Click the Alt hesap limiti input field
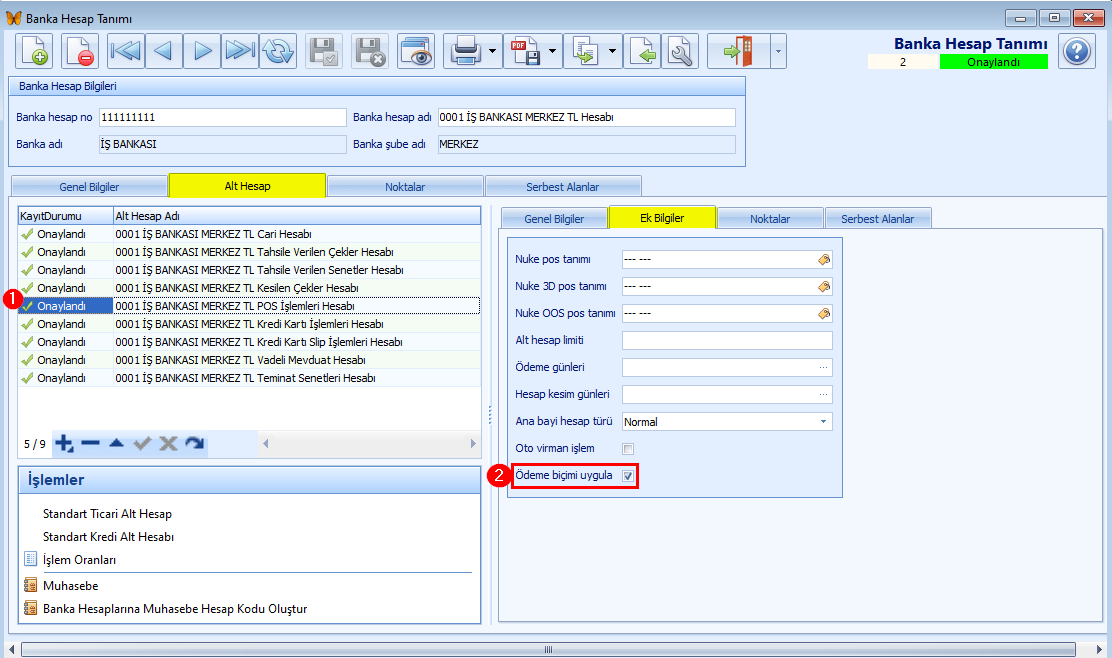Image resolution: width=1112 pixels, height=658 pixels. (x=726, y=340)
